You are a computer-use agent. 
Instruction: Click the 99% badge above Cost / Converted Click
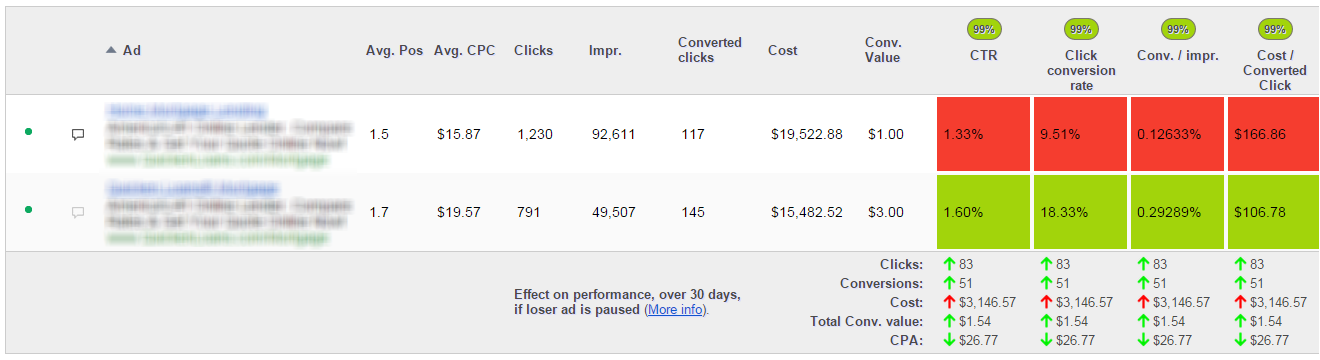(x=1275, y=29)
